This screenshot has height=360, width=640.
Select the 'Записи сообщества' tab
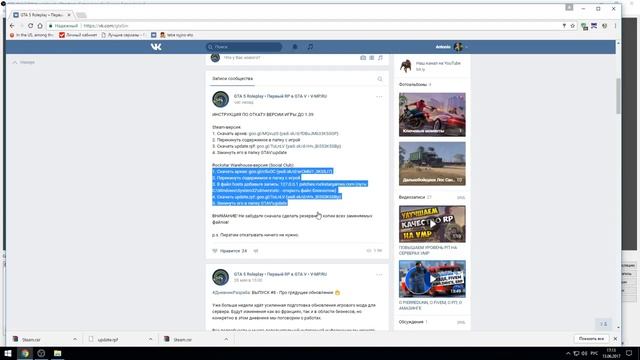(232, 78)
